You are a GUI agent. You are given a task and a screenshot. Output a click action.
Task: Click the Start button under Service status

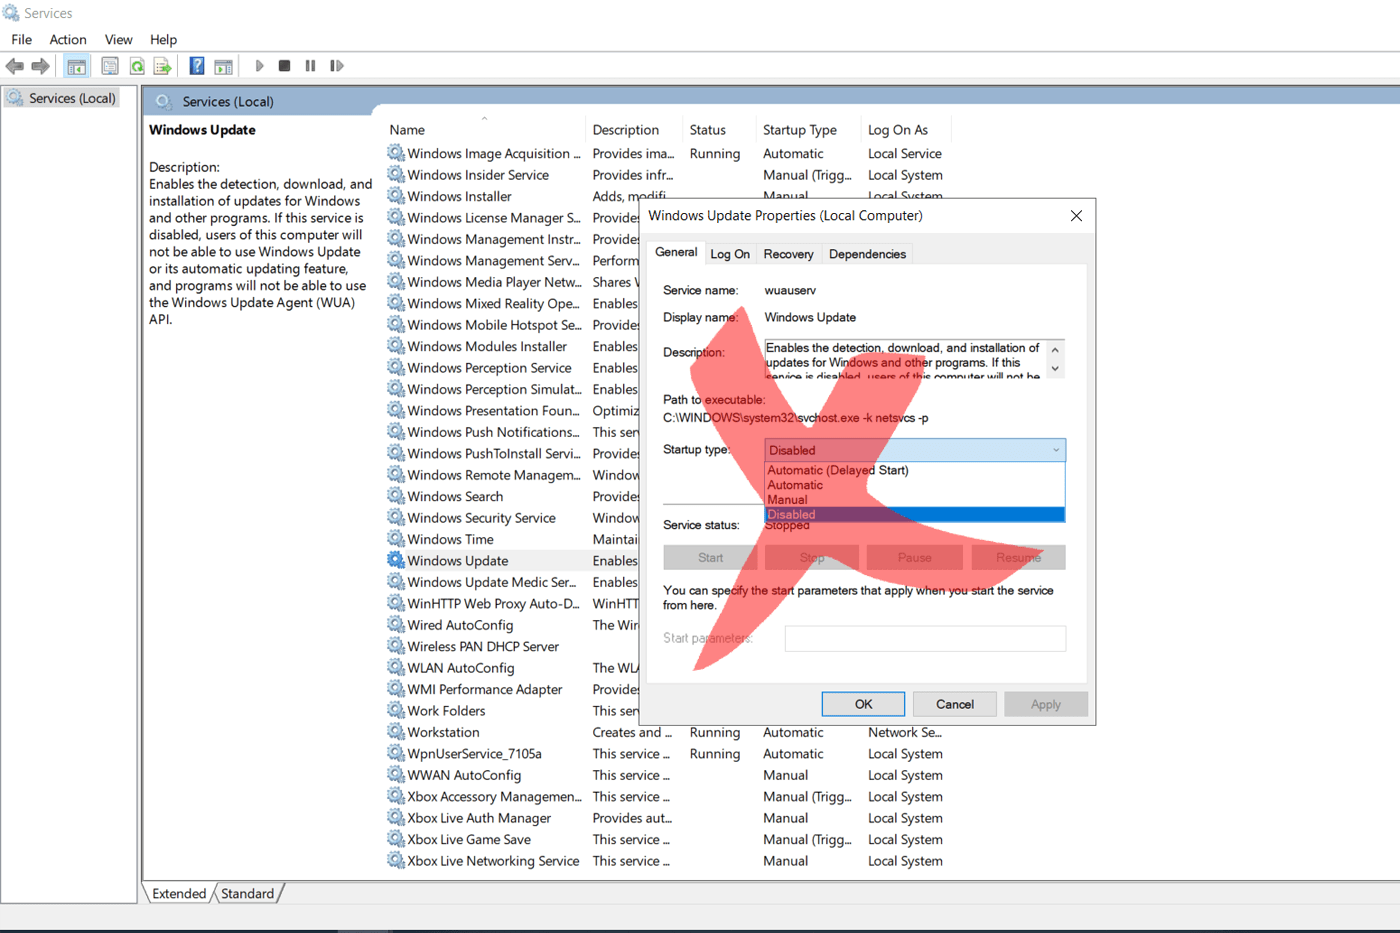point(710,557)
